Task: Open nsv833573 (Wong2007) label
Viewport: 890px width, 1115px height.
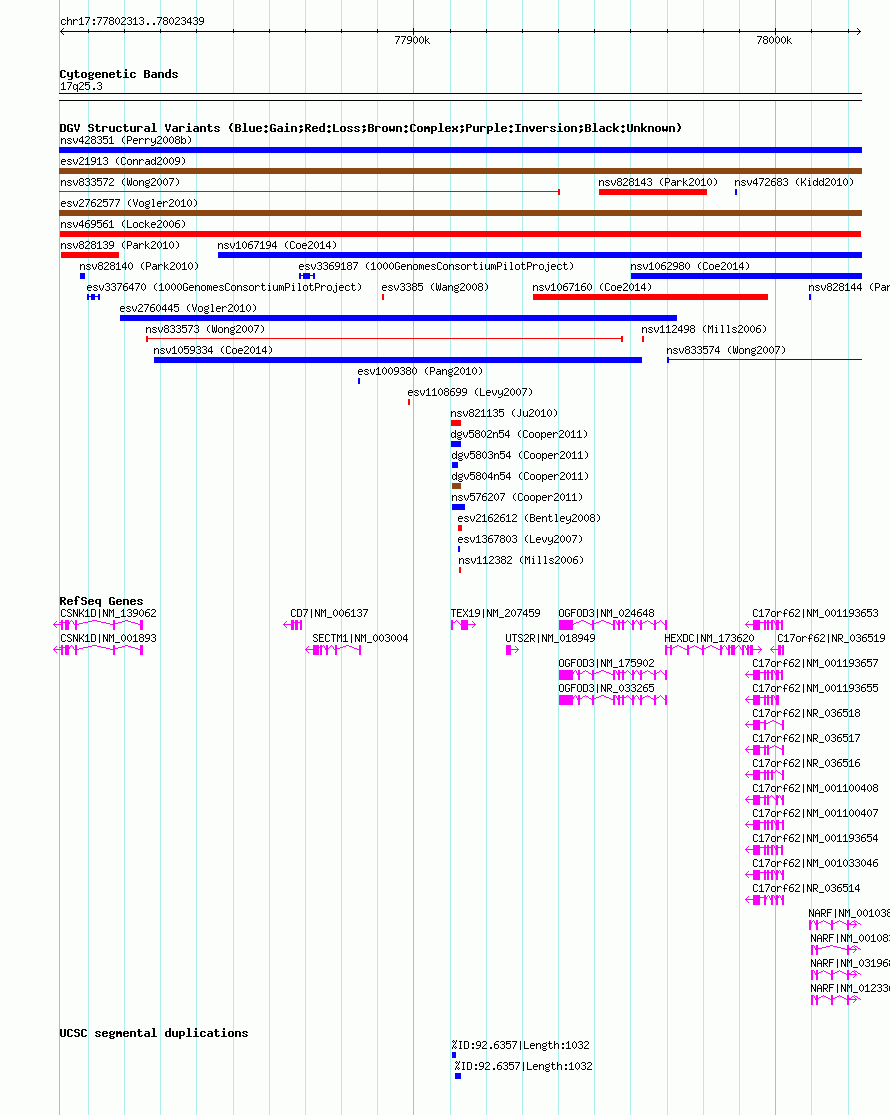Action: [x=205, y=329]
